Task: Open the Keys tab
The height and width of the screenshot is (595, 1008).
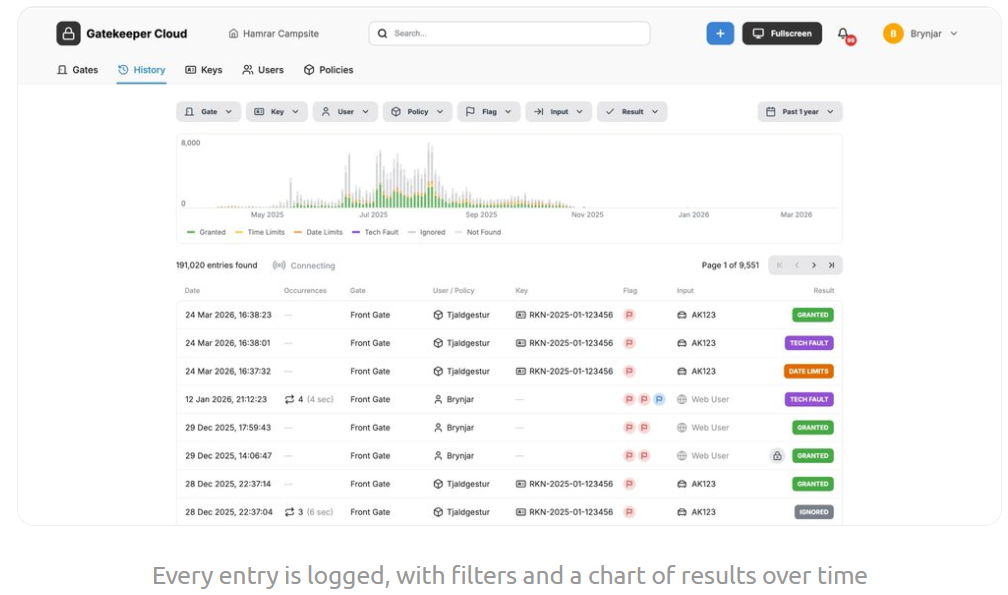Action: coord(204,70)
